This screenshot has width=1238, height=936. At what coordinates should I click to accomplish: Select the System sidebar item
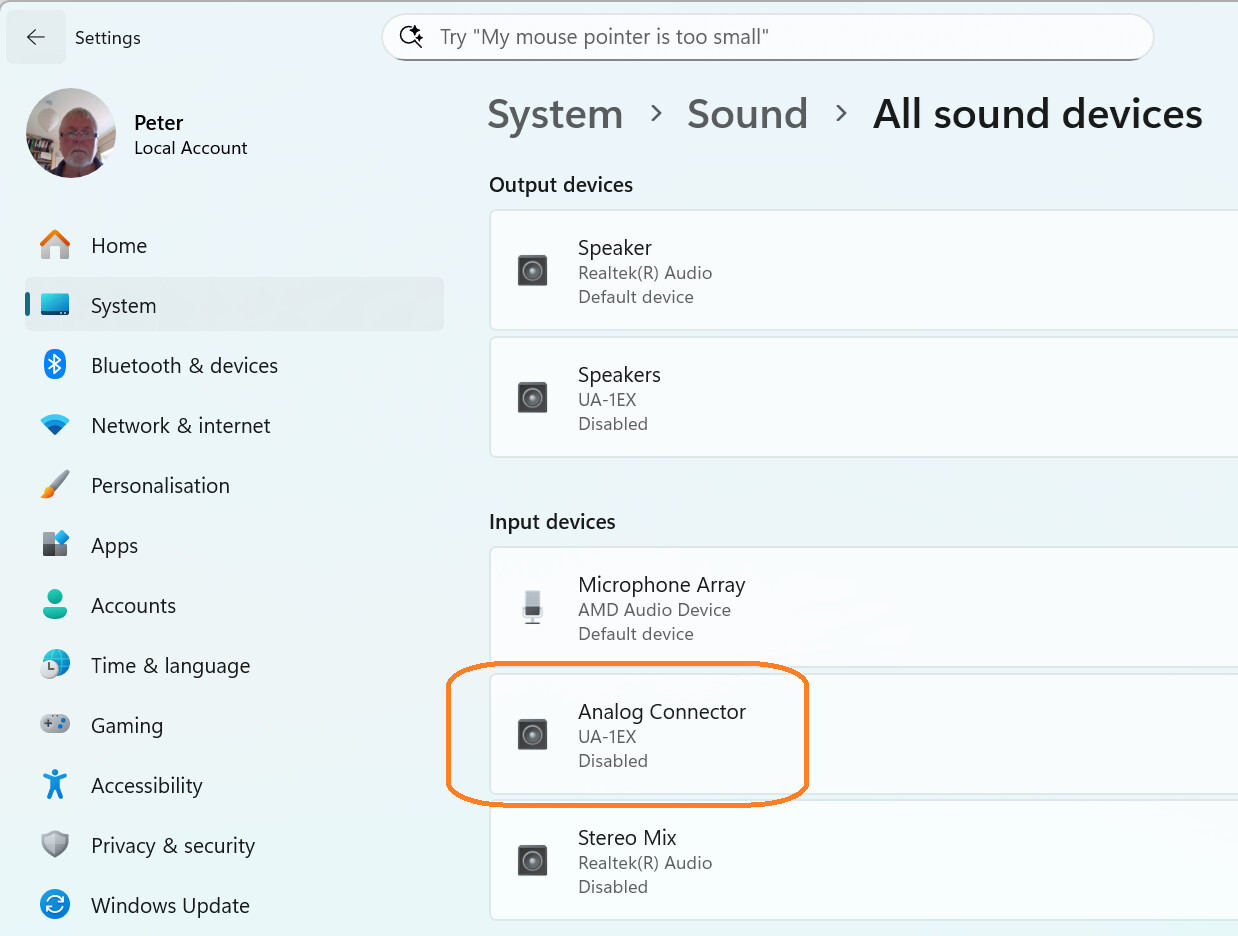click(x=123, y=306)
